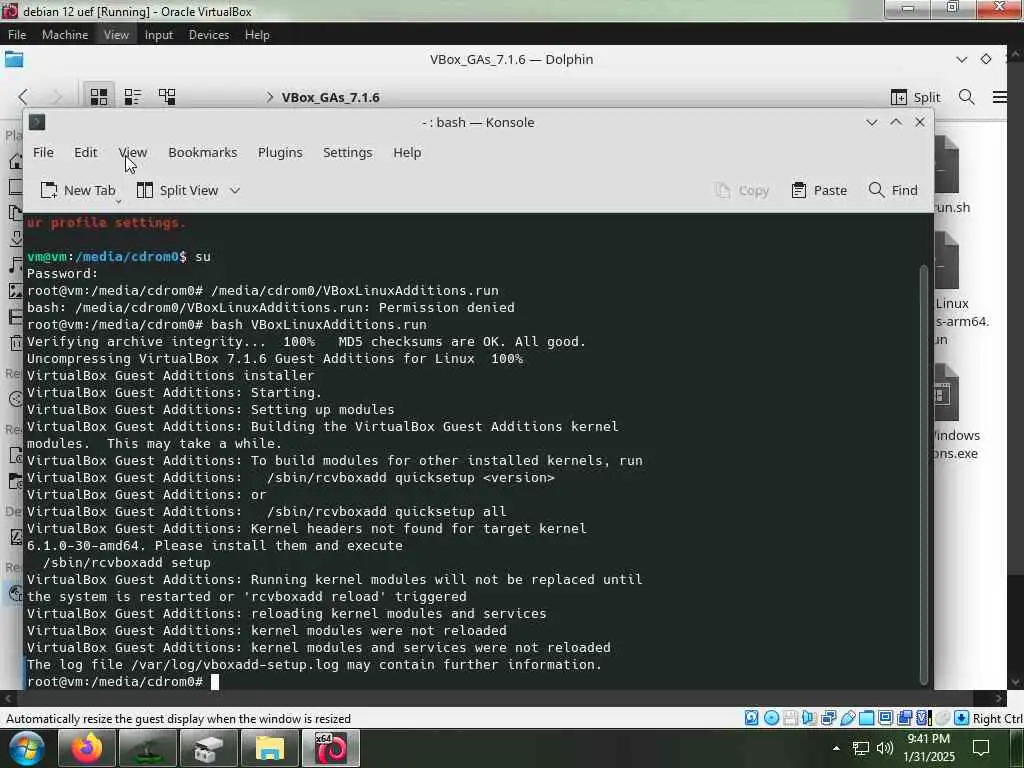Open Konsole File menu

pyautogui.click(x=43, y=152)
